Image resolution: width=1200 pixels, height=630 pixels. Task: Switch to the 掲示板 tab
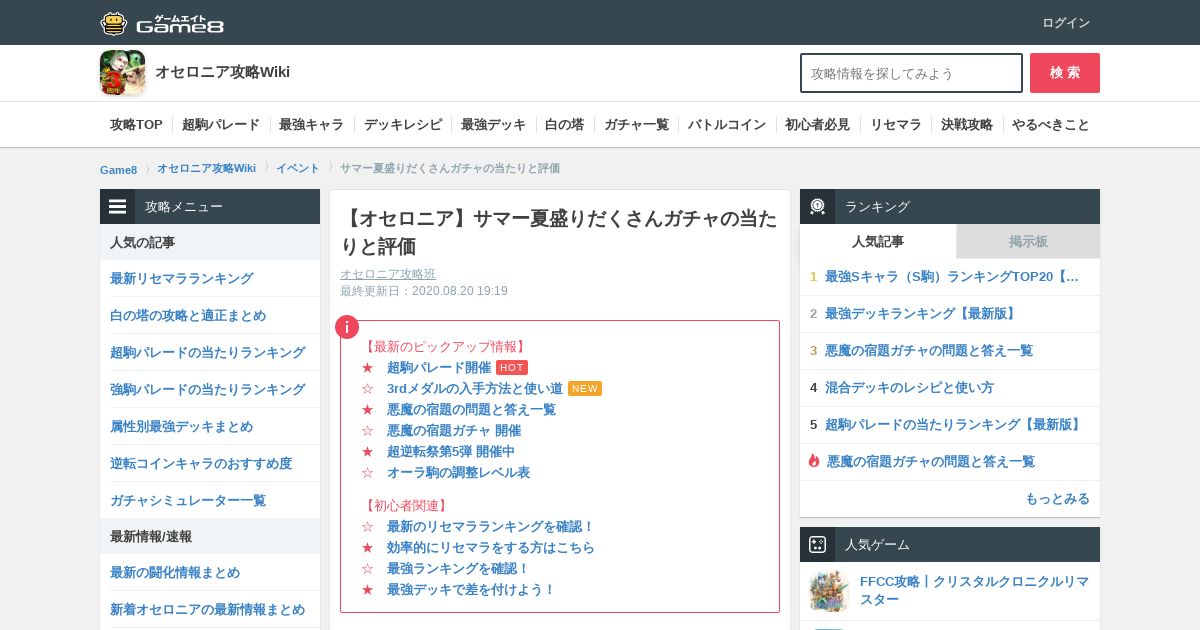[x=1028, y=241]
